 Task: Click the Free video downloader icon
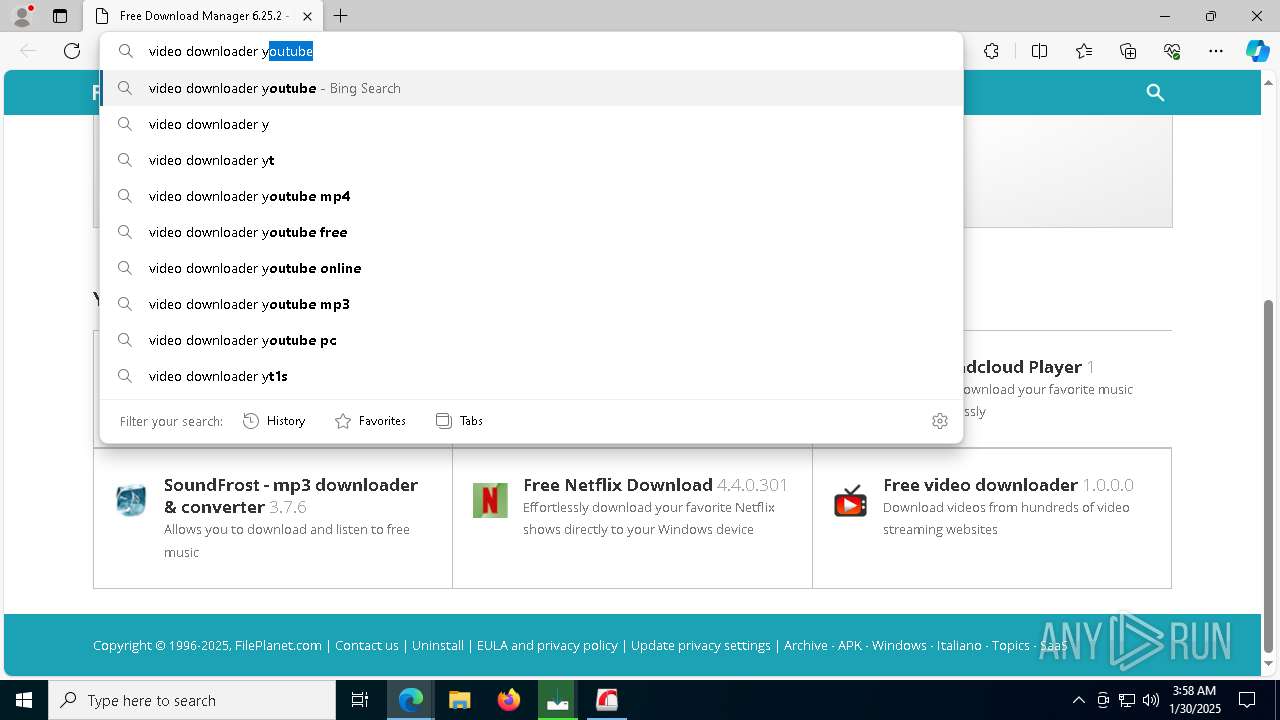point(850,500)
